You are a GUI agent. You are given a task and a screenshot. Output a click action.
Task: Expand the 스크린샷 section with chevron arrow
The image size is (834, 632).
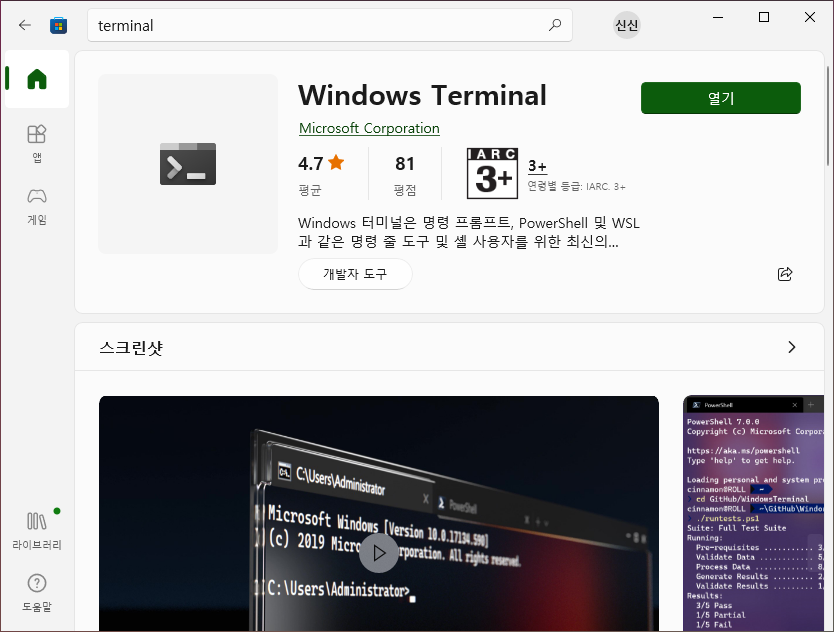click(791, 347)
